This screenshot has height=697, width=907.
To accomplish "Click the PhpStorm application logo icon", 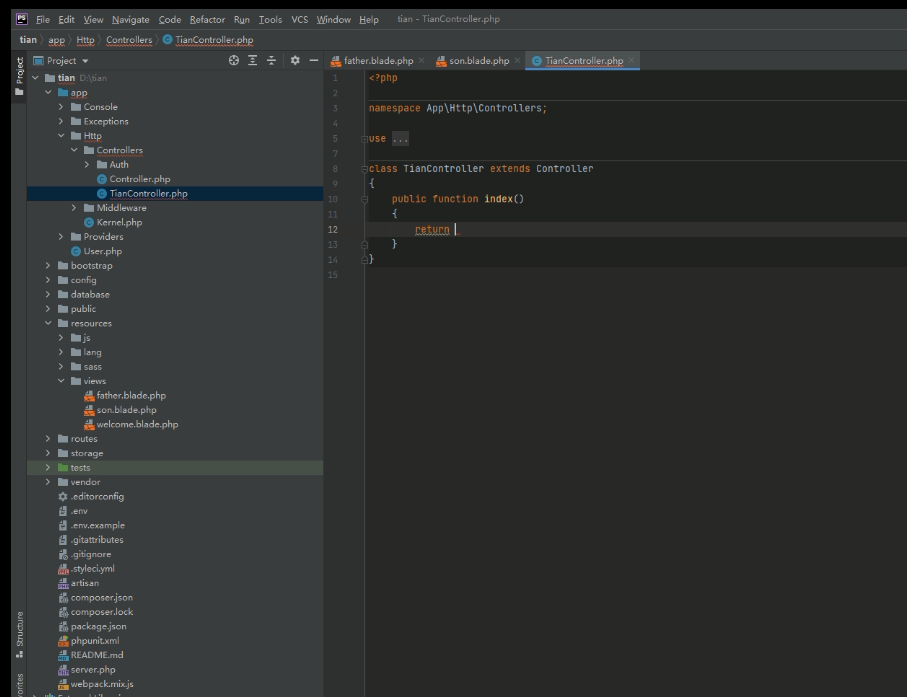I will pos(22,19).
